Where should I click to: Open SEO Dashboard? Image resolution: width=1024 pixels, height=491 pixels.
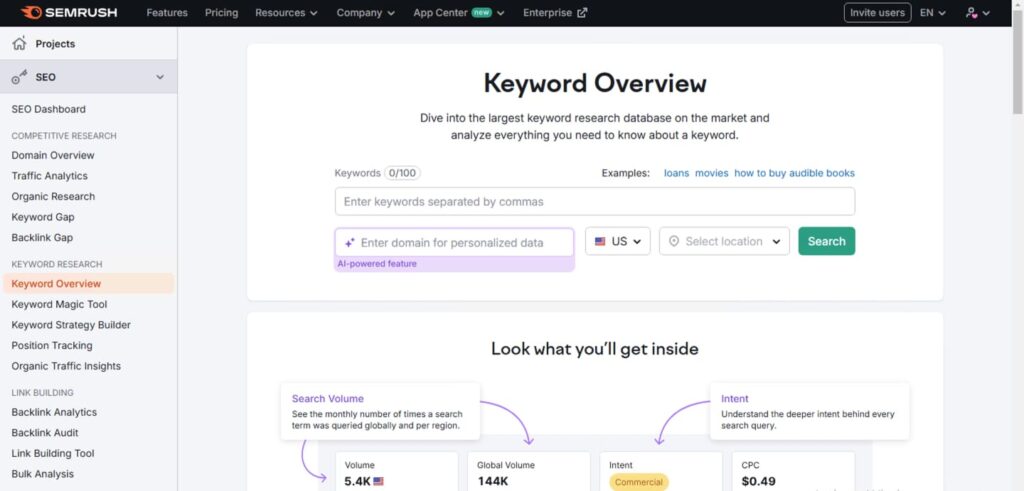click(48, 109)
